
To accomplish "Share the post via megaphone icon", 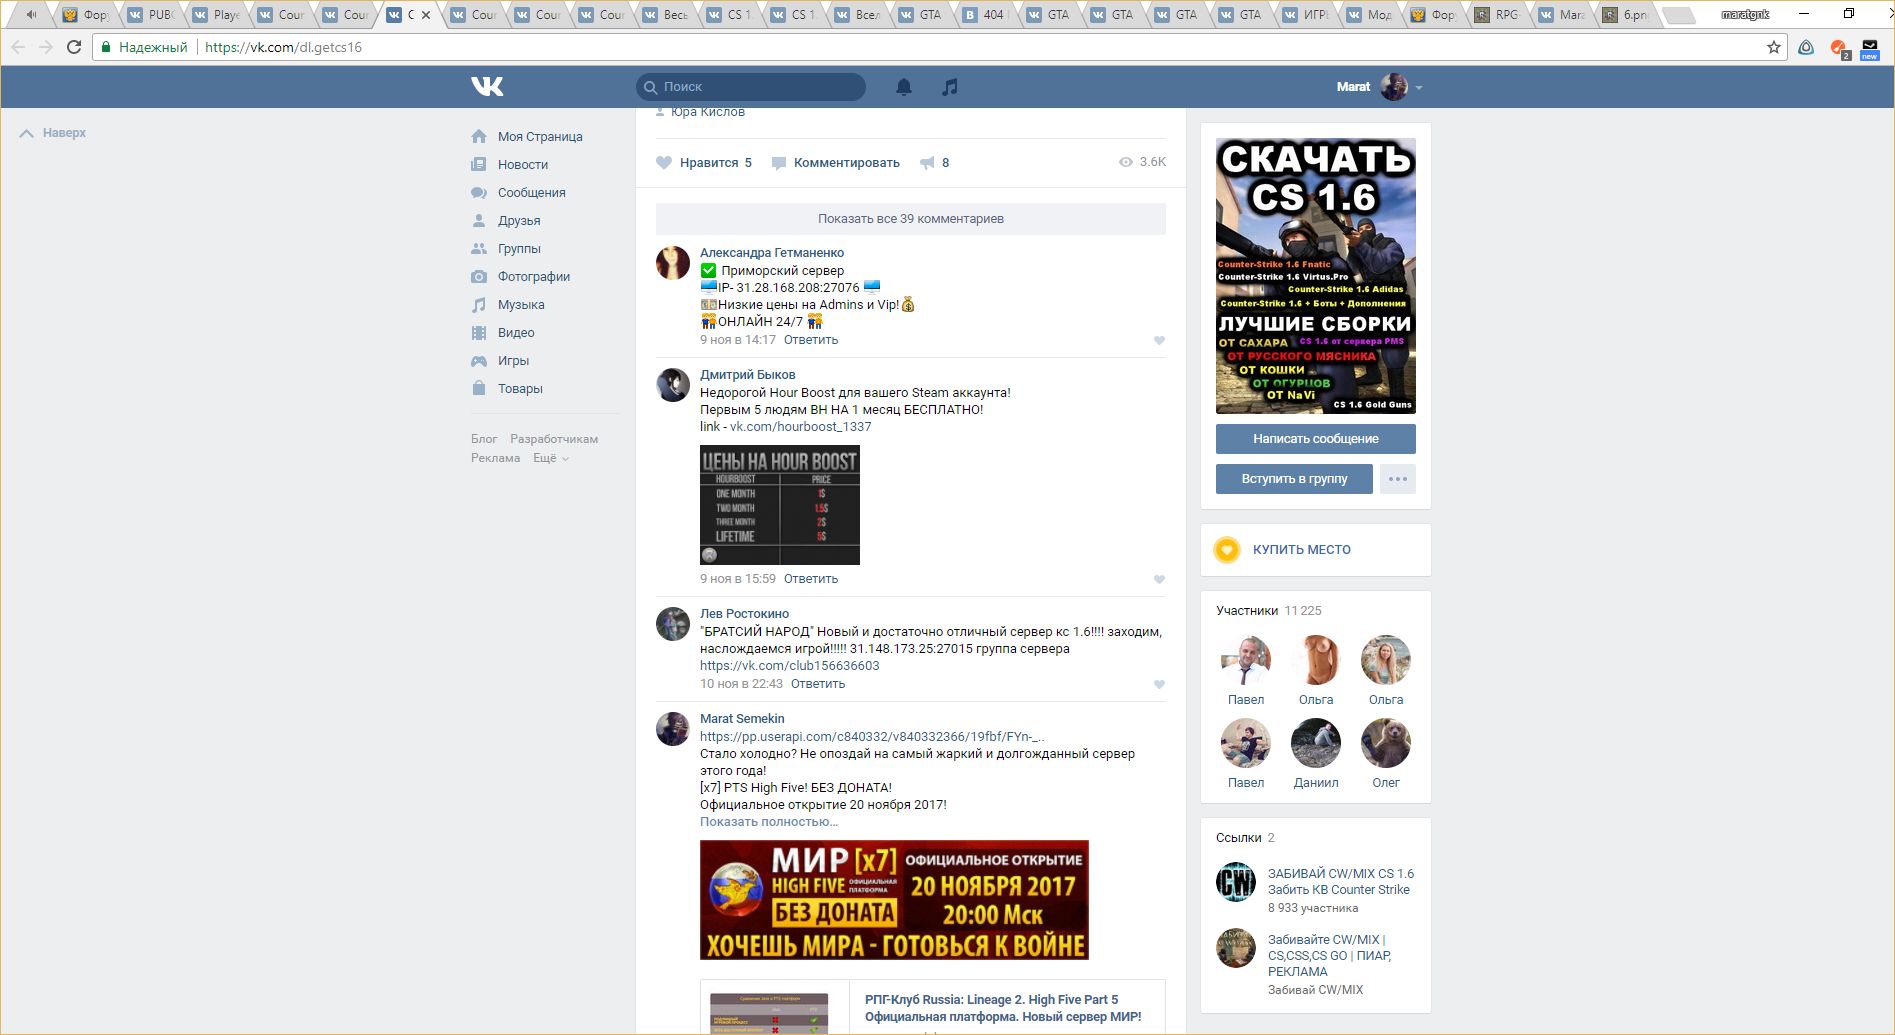I will tap(927, 163).
